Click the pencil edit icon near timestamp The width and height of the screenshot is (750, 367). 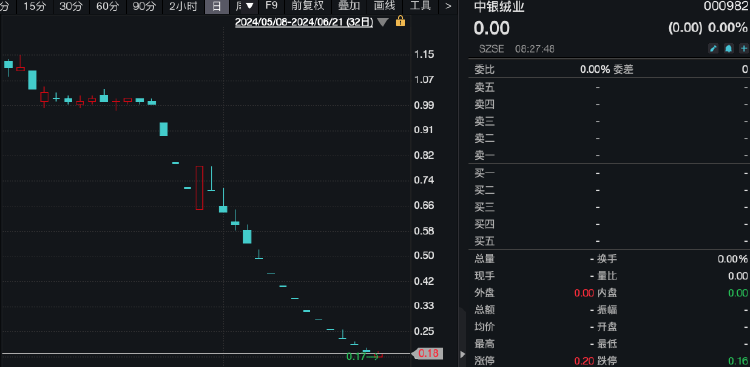(713, 49)
